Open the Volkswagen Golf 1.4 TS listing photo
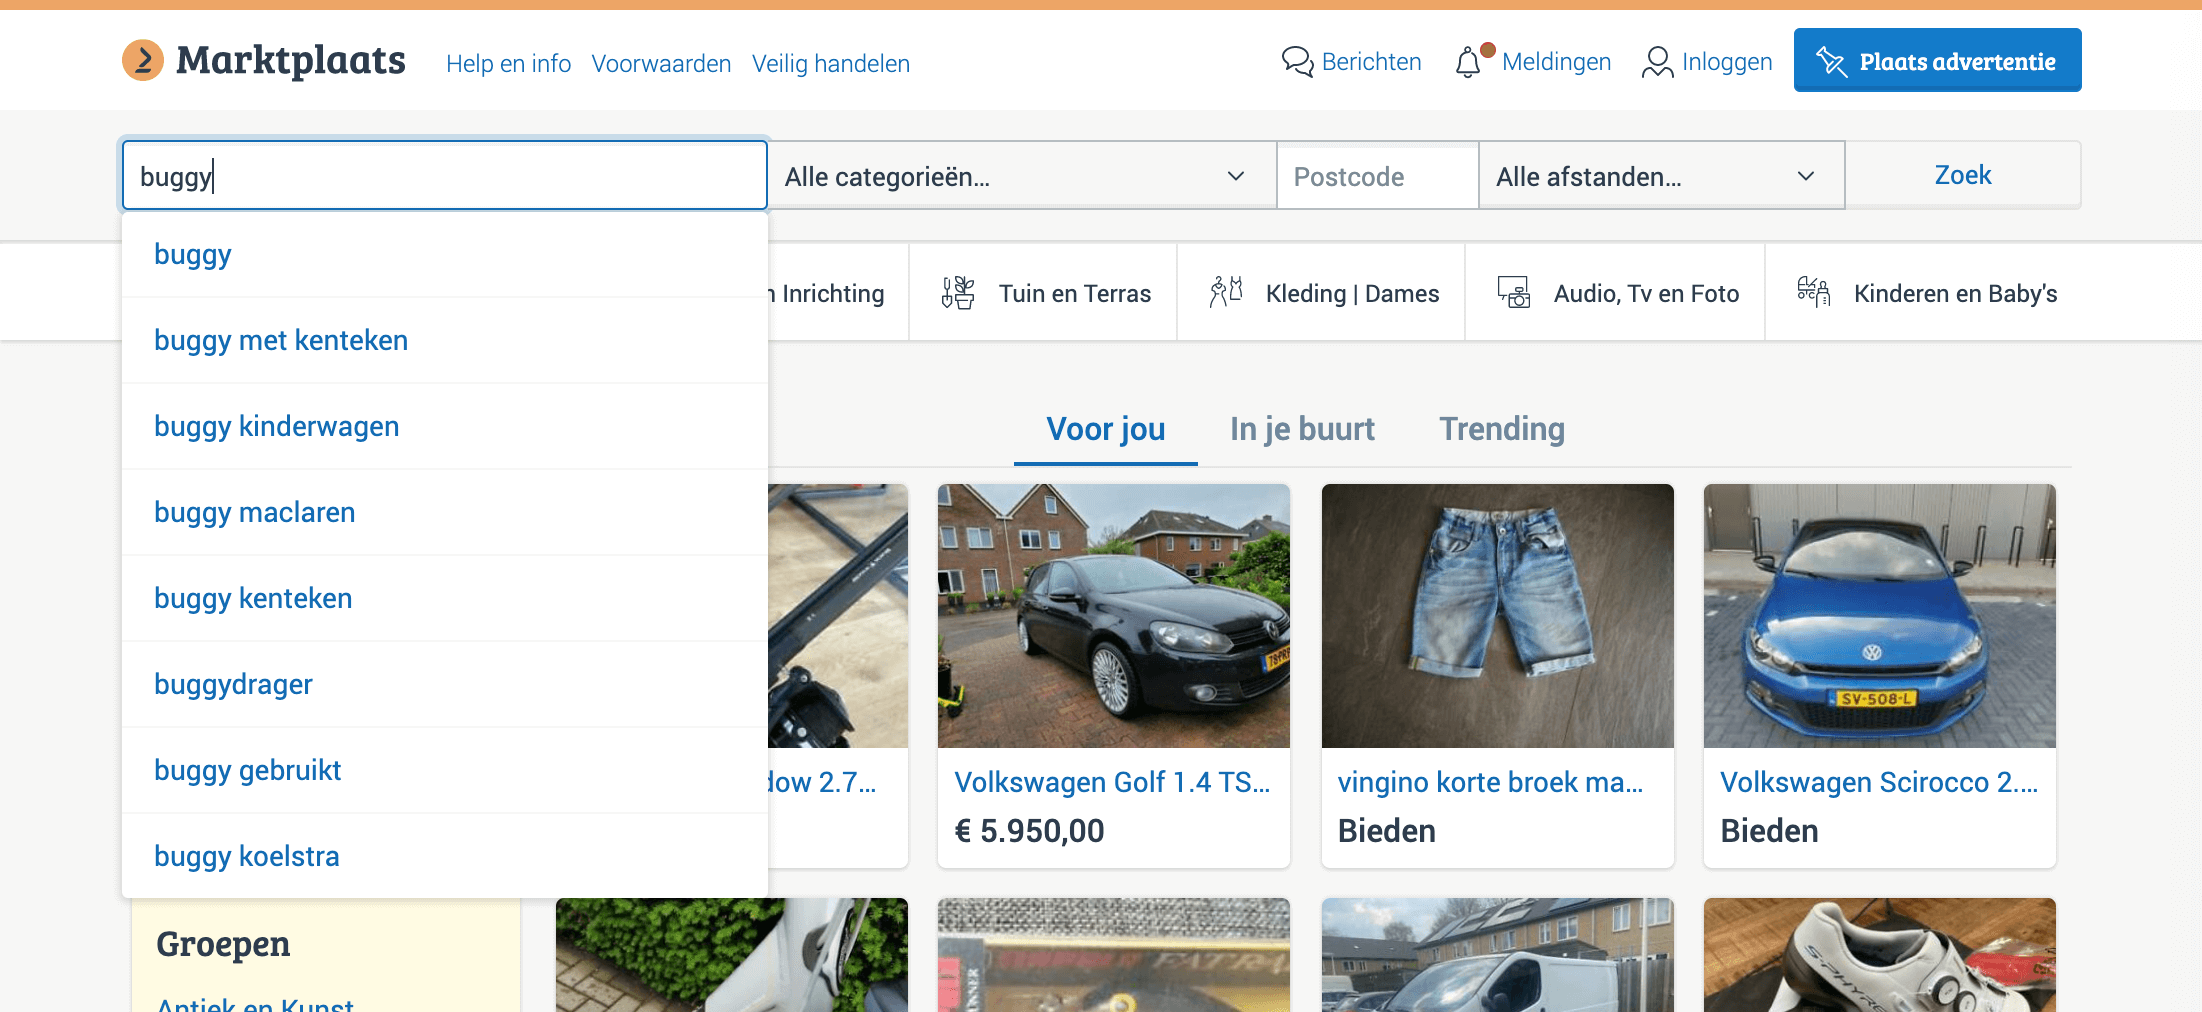 click(1114, 616)
